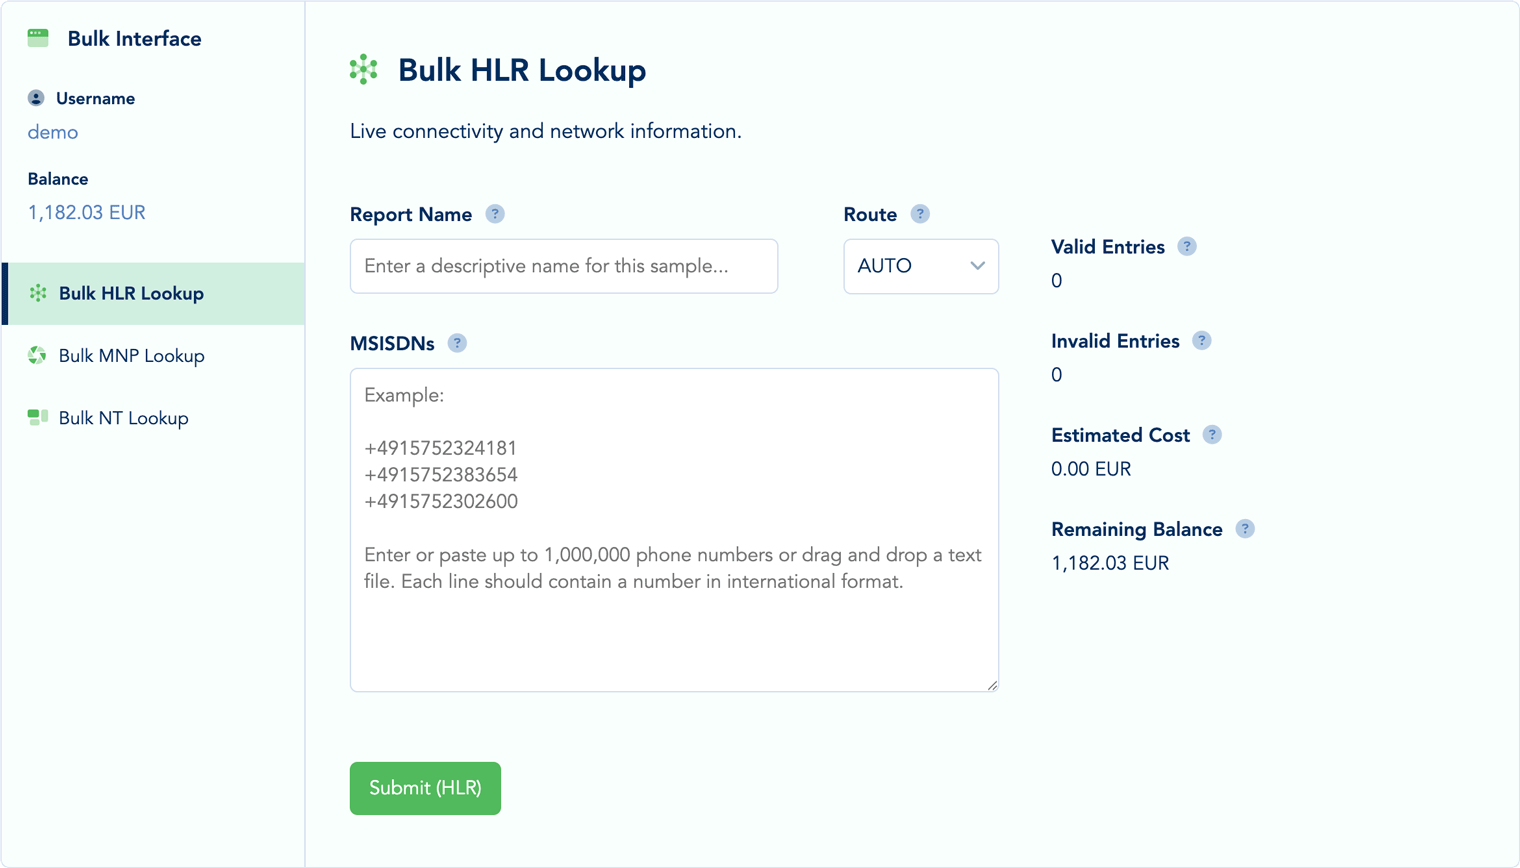
Task: Open the Estimated Cost help icon
Action: (1212, 434)
